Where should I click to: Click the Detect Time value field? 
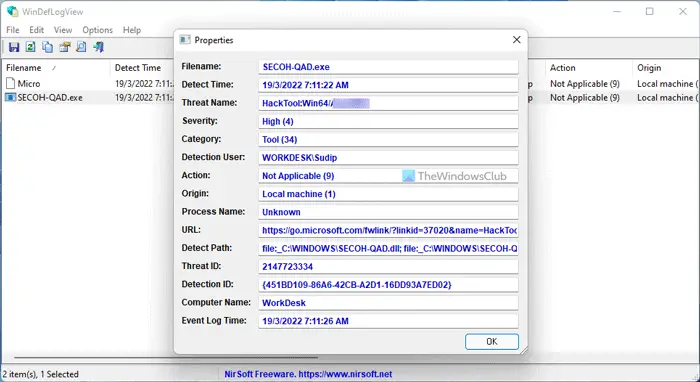(388, 85)
